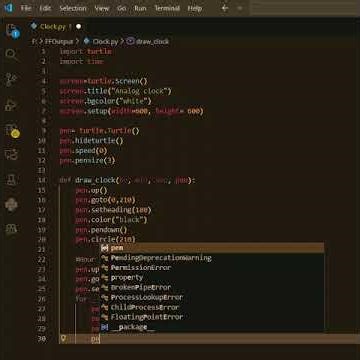Open the Source Control view
The image size is (360, 360).
pos(11,80)
